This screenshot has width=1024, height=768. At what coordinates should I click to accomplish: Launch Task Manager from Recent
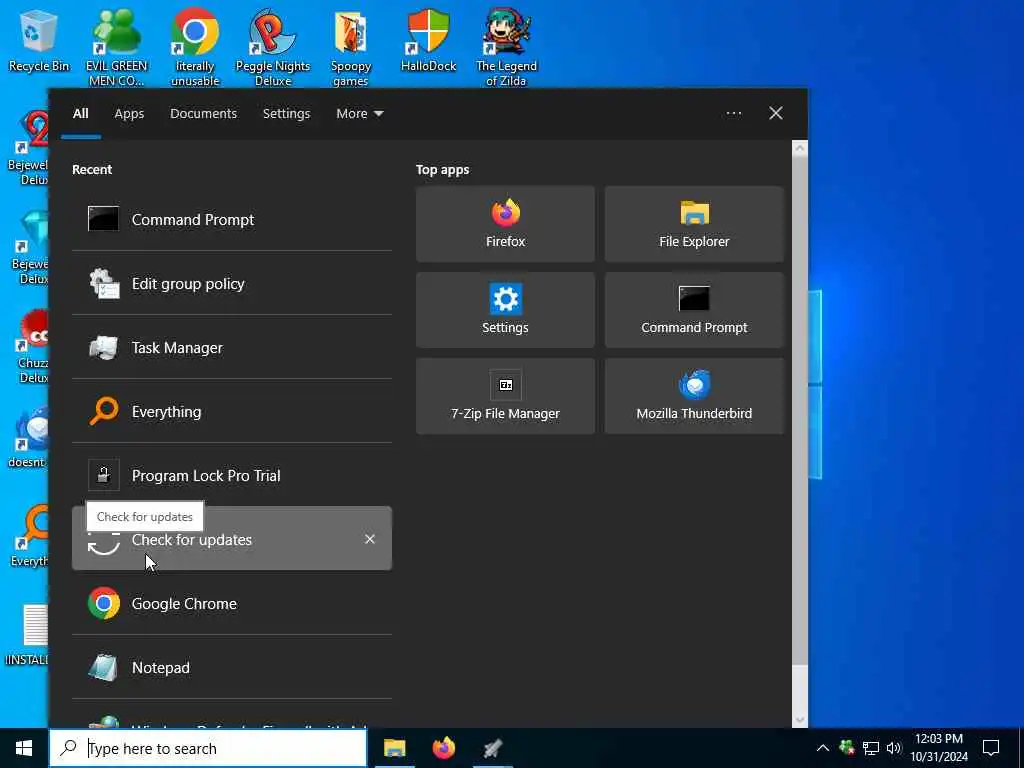coord(232,347)
